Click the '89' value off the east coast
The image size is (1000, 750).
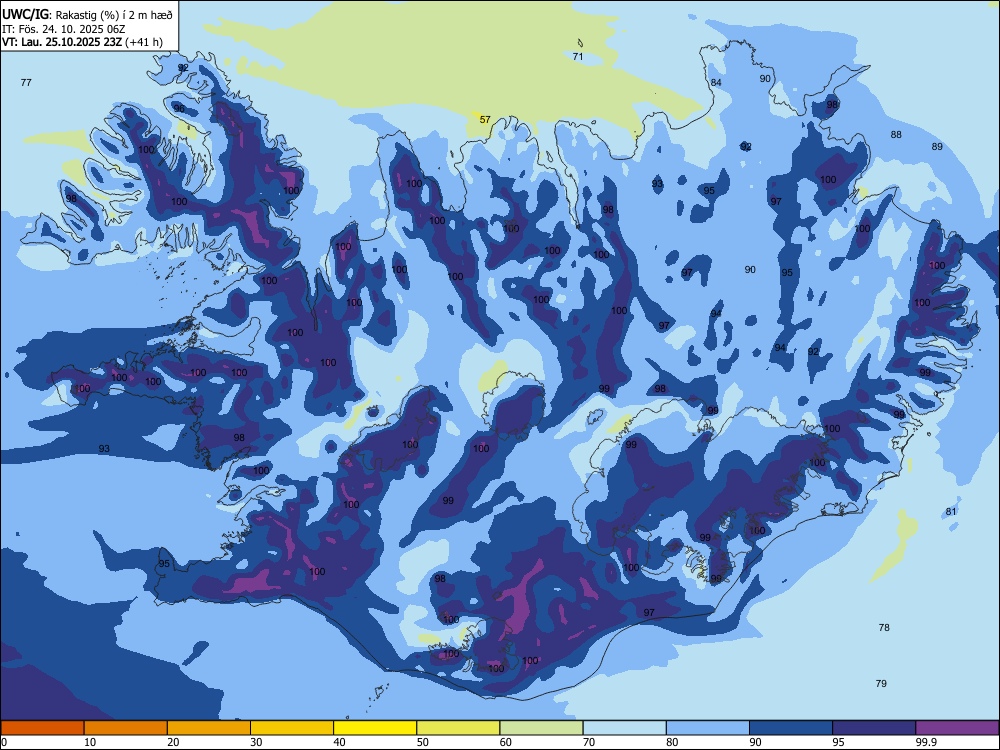tap(937, 146)
